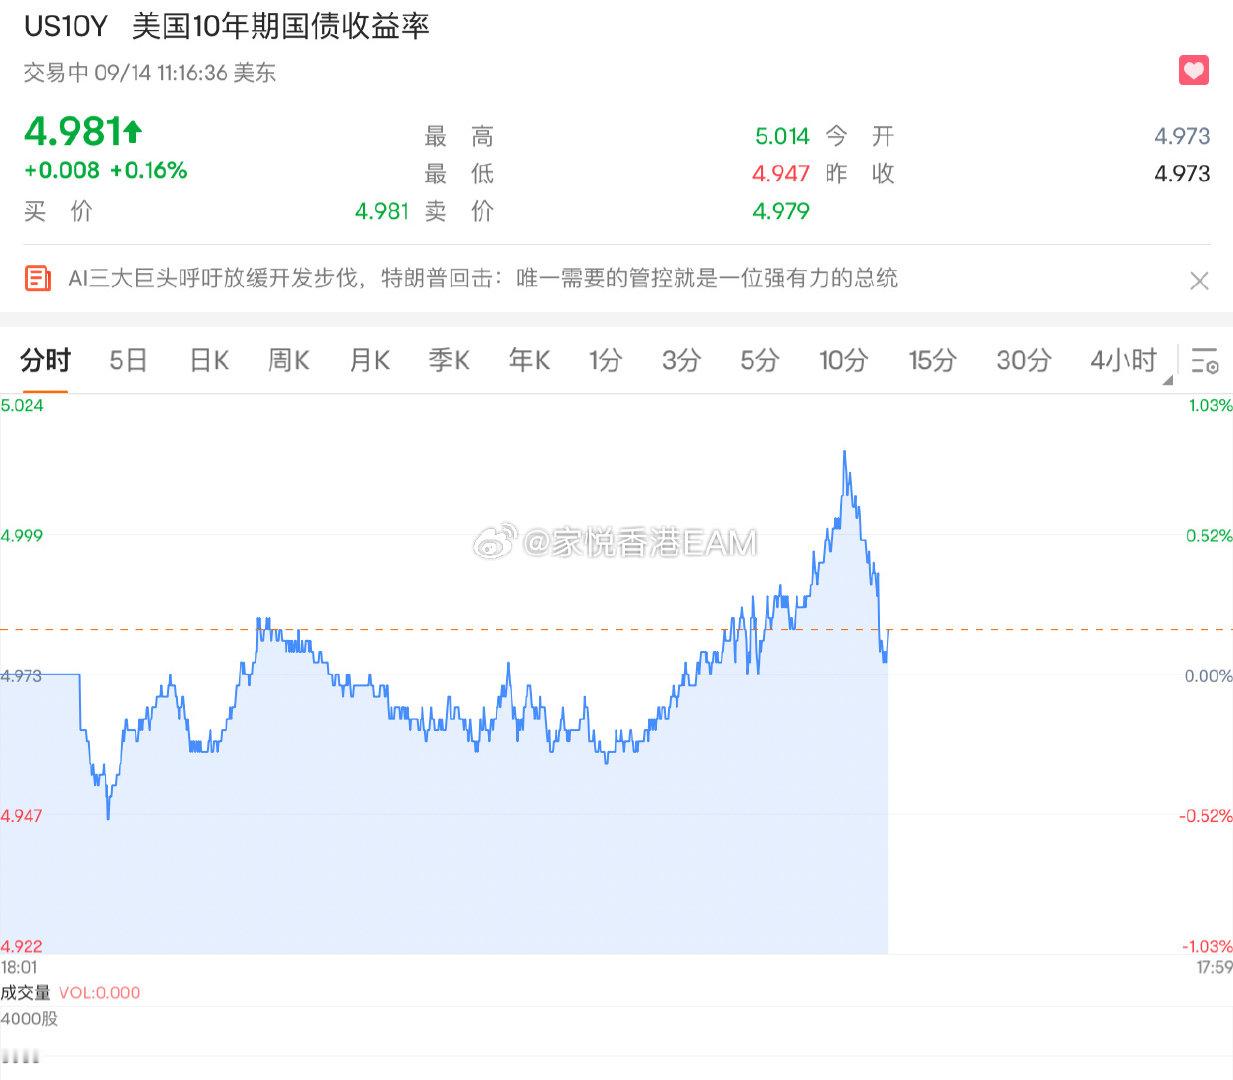
Task: Switch to 3分 interval tab
Action: [681, 360]
